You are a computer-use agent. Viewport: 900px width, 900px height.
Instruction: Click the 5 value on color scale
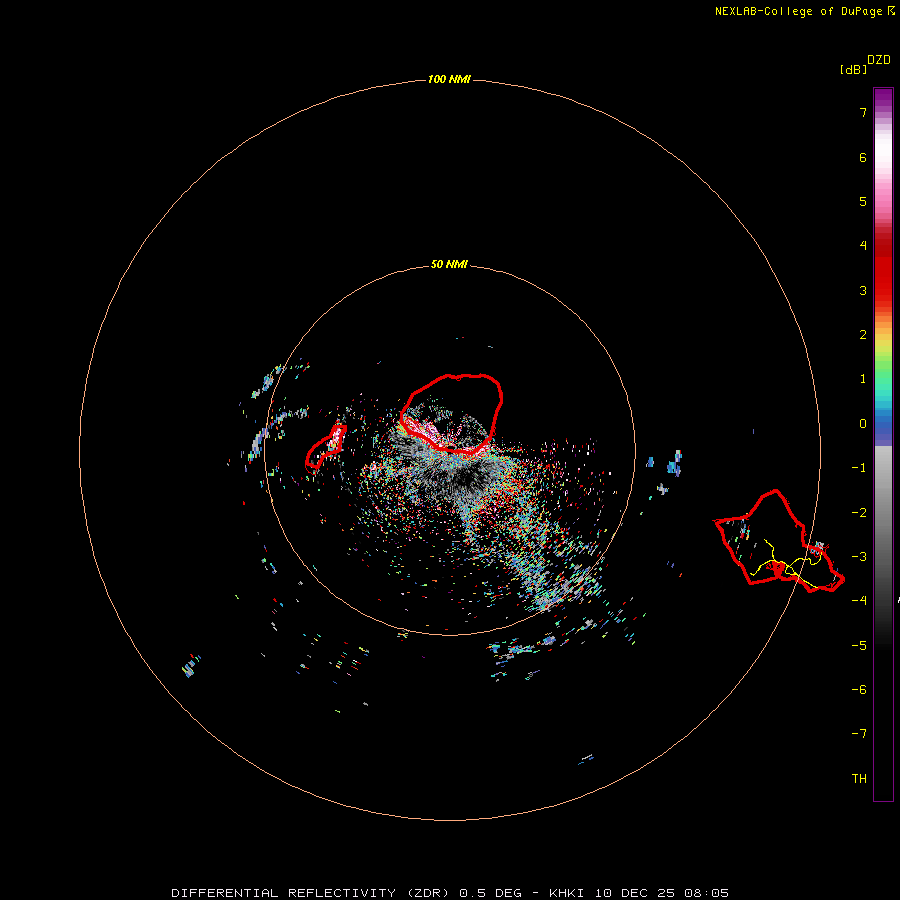click(863, 201)
